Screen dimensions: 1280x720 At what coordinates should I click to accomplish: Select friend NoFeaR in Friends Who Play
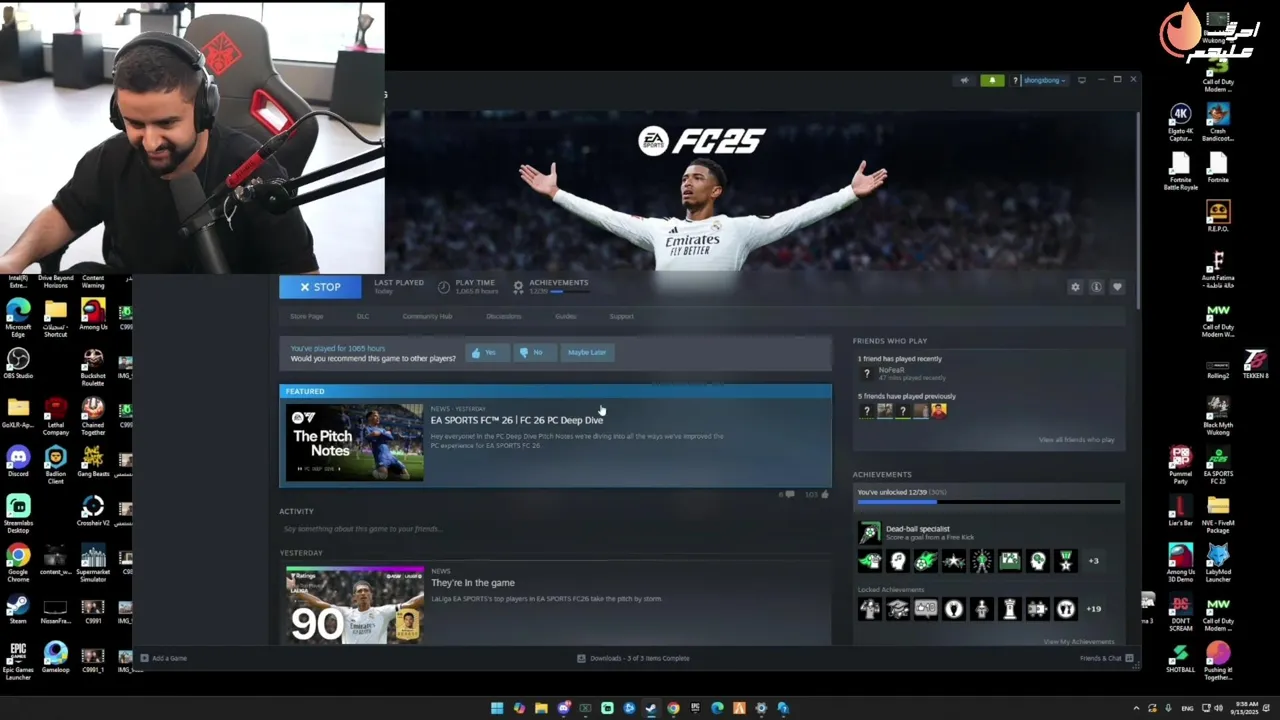pos(891,370)
